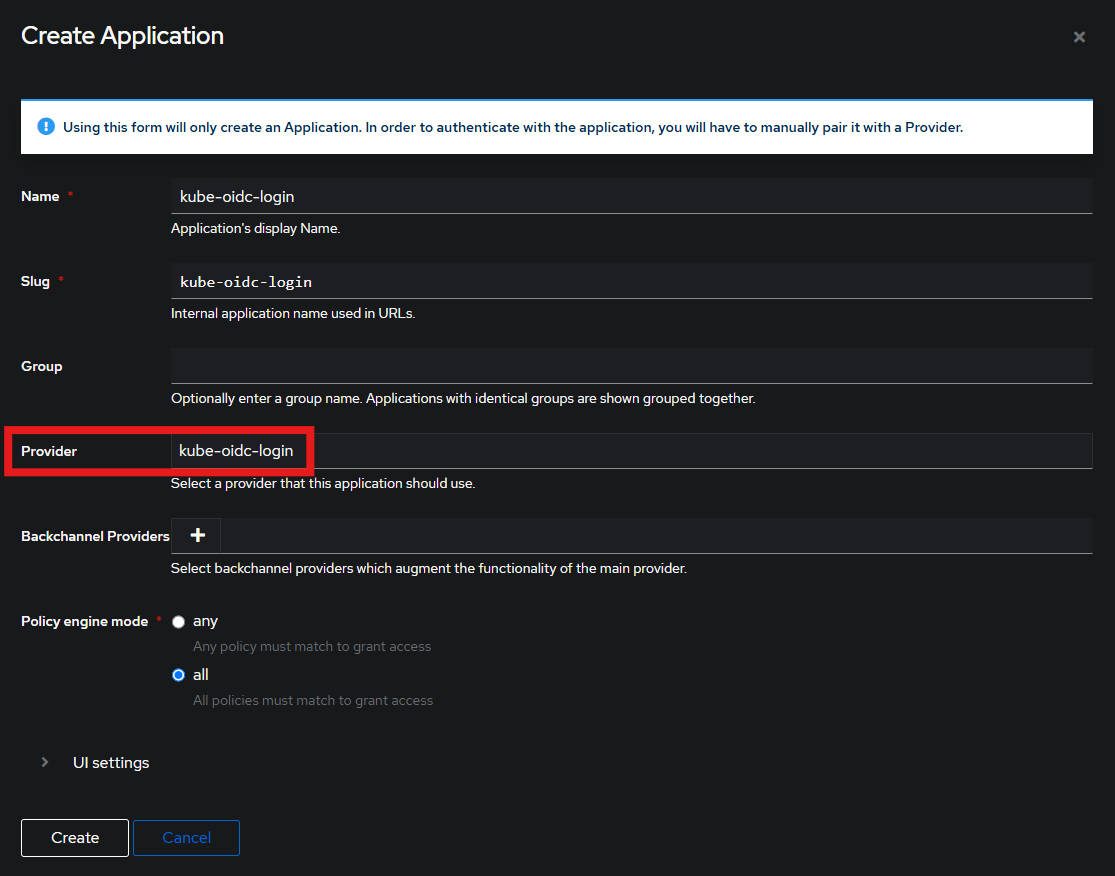Screen dimensions: 1115x876
Task: Click the 'Any policy must match to grant access' text
Action: pos(312,646)
